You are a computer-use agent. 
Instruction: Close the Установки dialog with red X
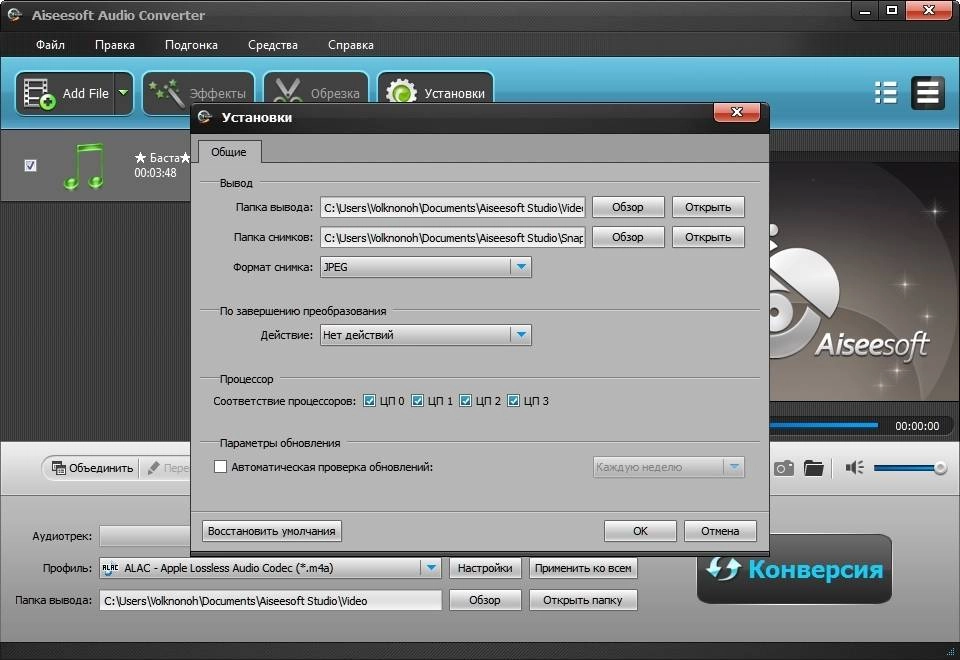[x=737, y=112]
